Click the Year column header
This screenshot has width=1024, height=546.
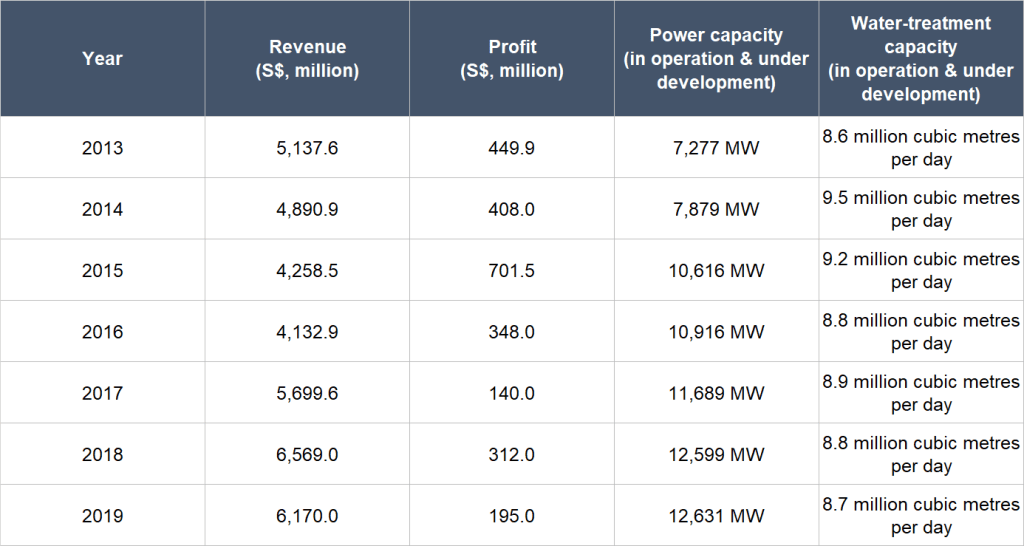pyautogui.click(x=102, y=59)
